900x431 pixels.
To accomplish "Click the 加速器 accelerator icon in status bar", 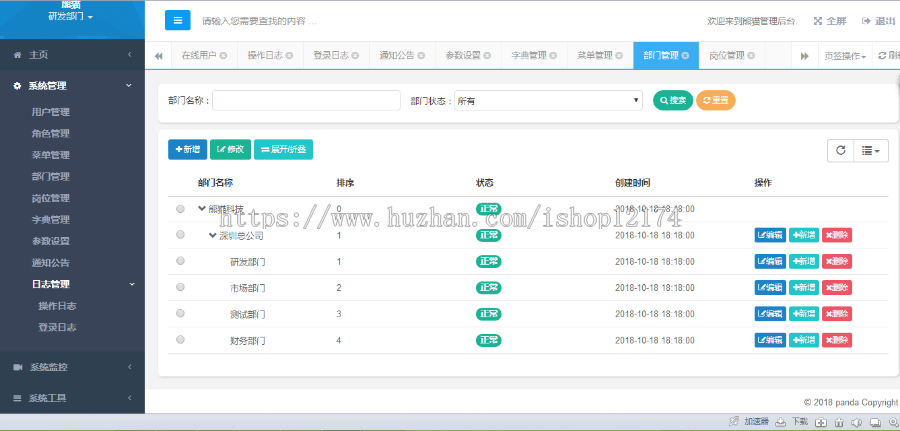I will click(733, 422).
